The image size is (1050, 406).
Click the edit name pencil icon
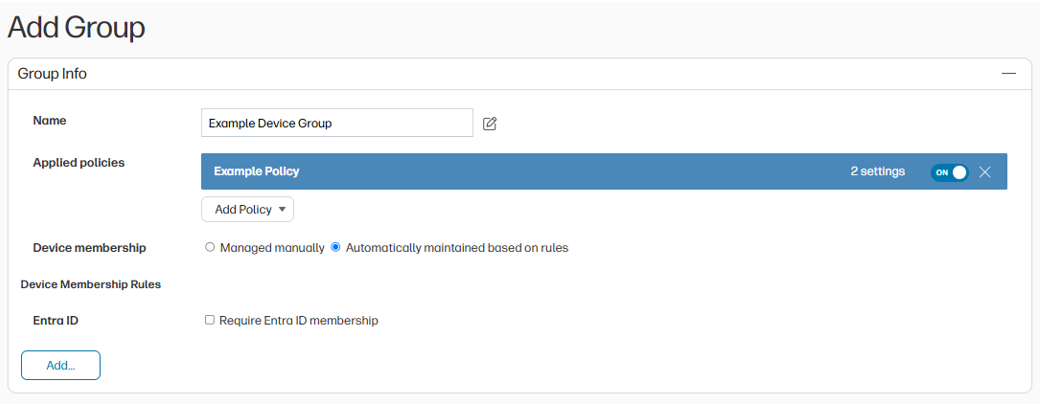pos(490,124)
